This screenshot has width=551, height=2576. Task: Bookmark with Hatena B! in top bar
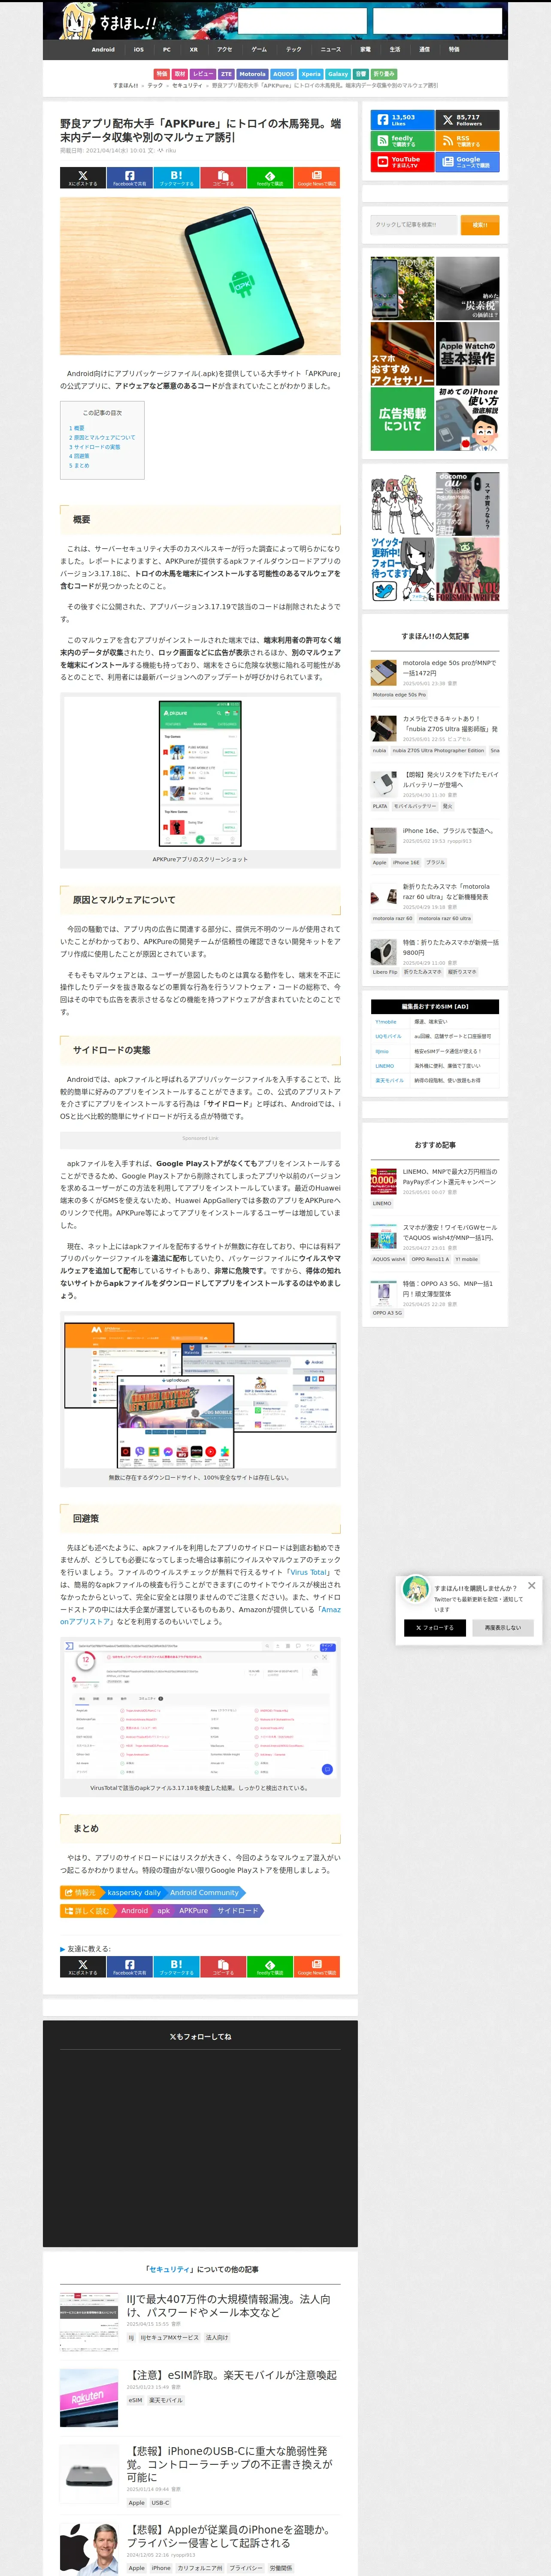pyautogui.click(x=176, y=179)
